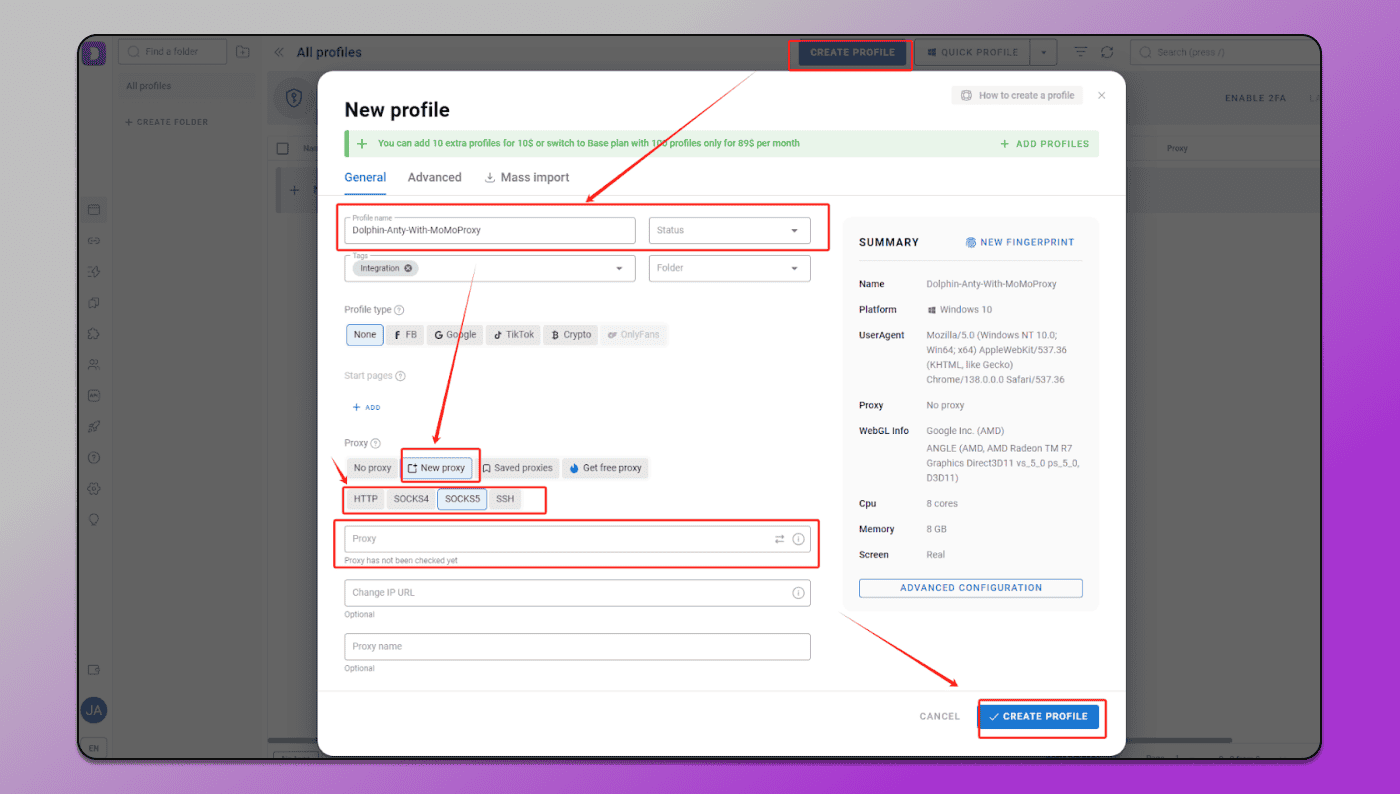Click the refresh icon in top toolbar
The width and height of the screenshot is (1400, 794).
tap(1107, 52)
